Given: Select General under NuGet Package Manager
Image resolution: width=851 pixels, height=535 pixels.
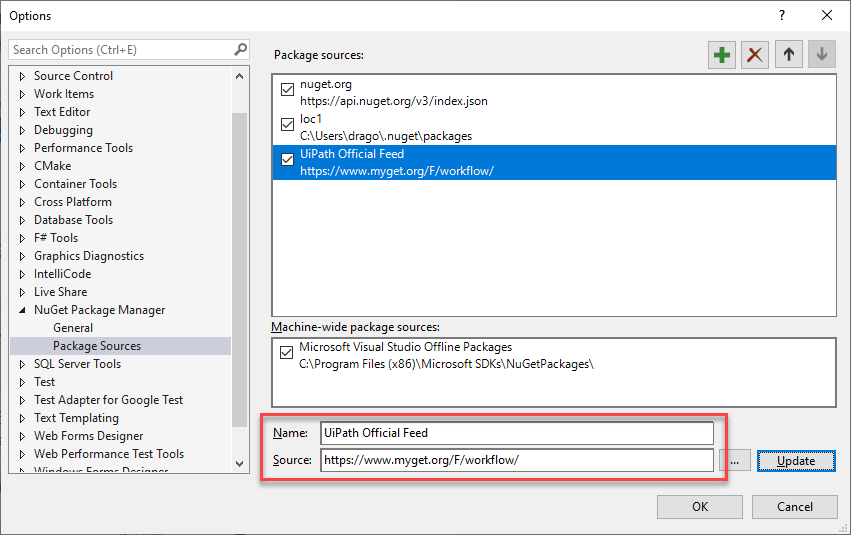Looking at the screenshot, I should pyautogui.click(x=73, y=328).
